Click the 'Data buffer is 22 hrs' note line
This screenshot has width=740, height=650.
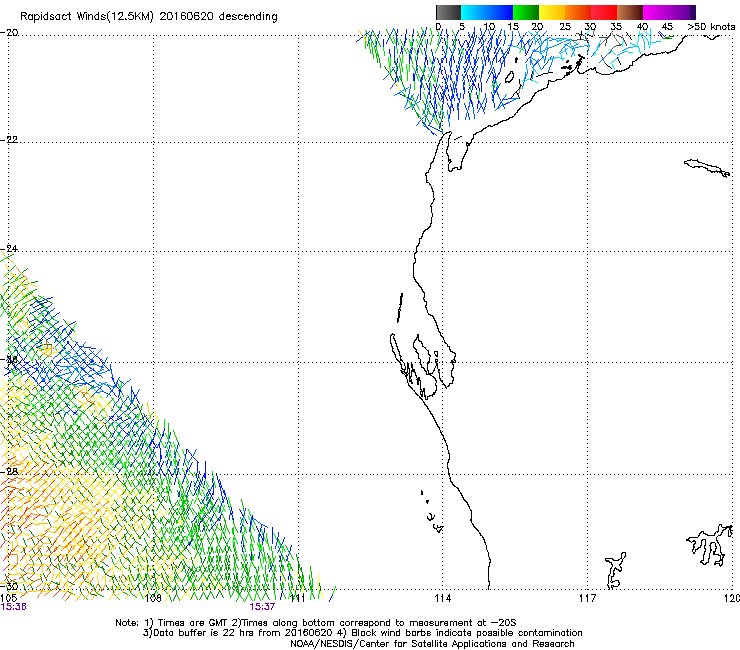pyautogui.click(x=362, y=633)
